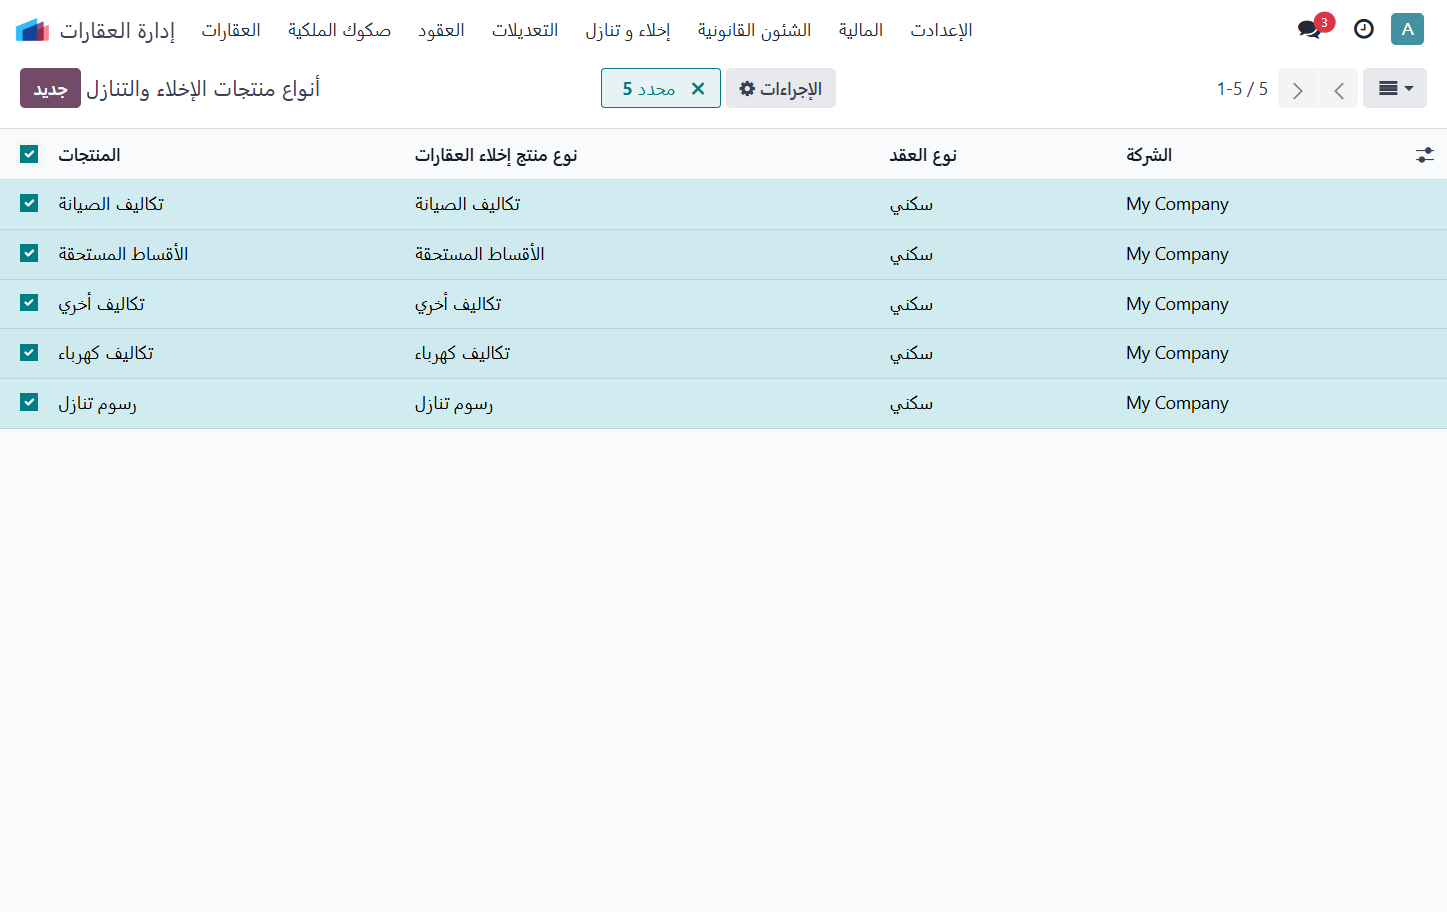Open the العقود menu
This screenshot has height=912, width=1447.
[x=441, y=30]
